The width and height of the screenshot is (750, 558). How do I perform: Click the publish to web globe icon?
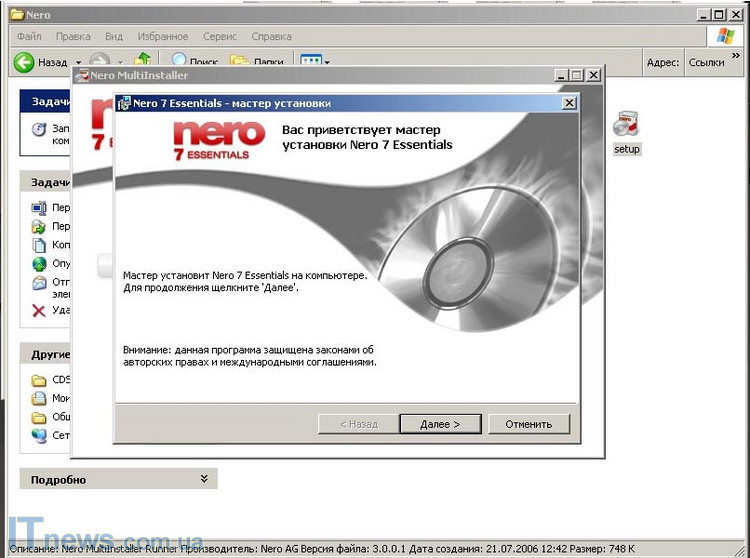39,264
